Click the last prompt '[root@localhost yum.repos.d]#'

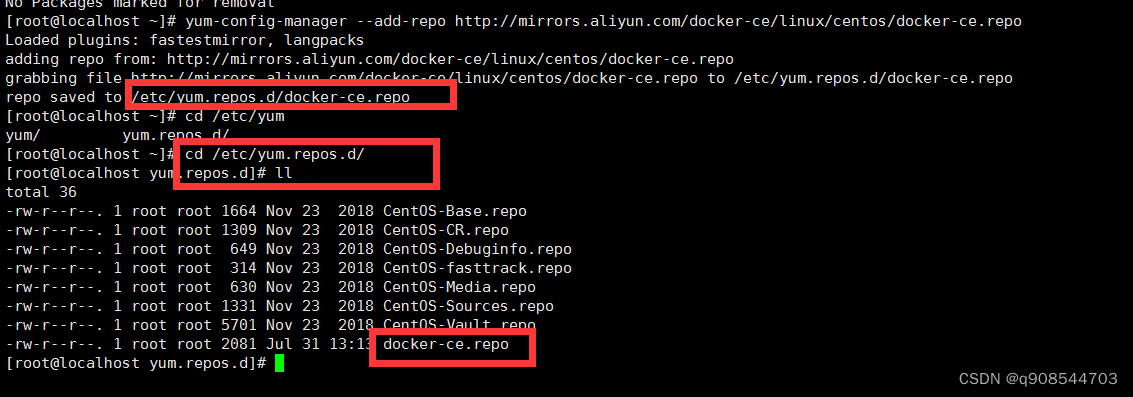(x=136, y=363)
